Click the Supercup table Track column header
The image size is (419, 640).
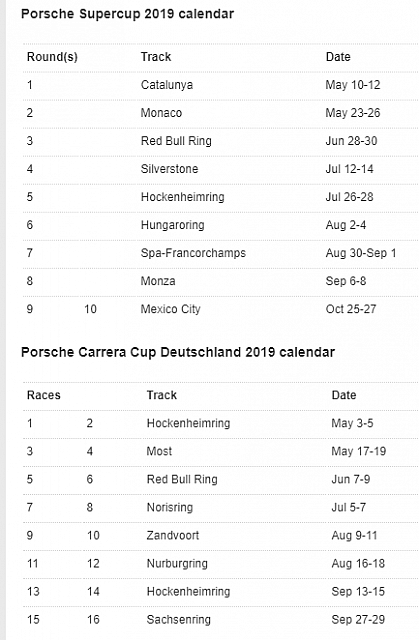click(156, 57)
